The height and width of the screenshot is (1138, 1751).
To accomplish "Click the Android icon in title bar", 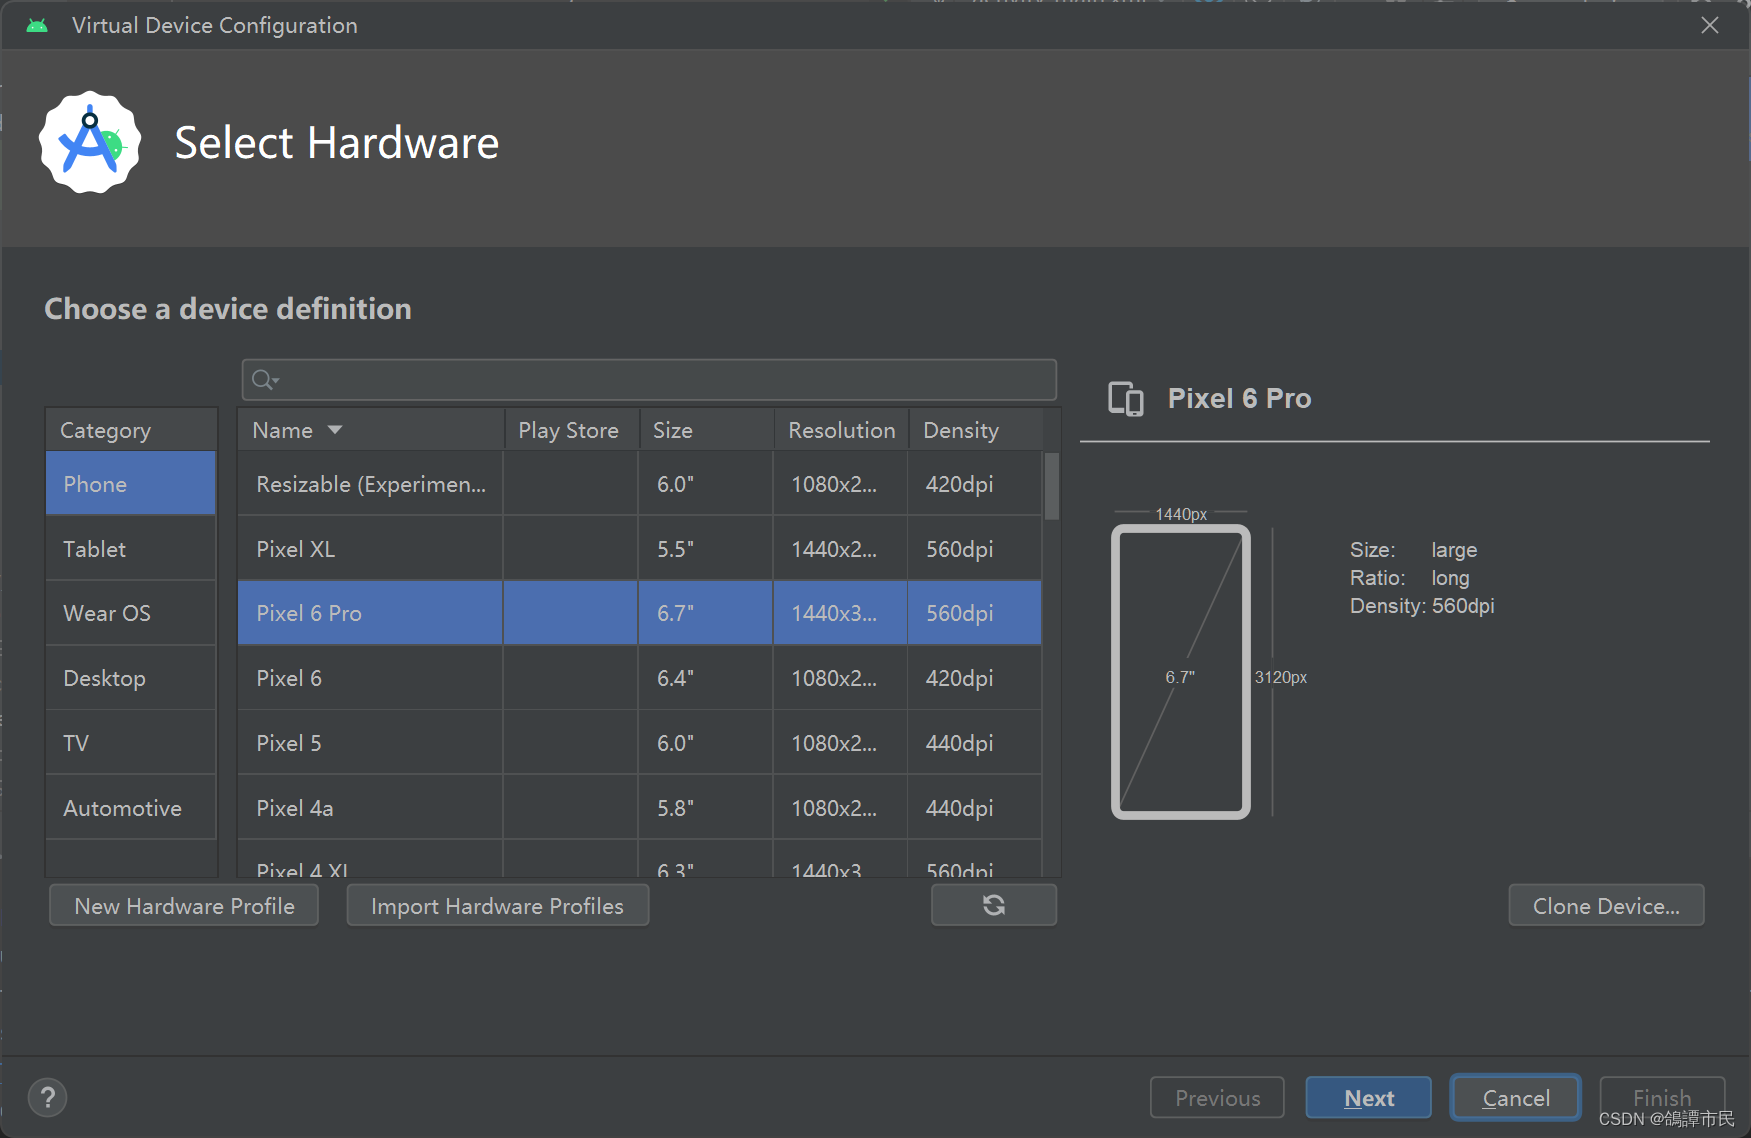I will click(37, 25).
